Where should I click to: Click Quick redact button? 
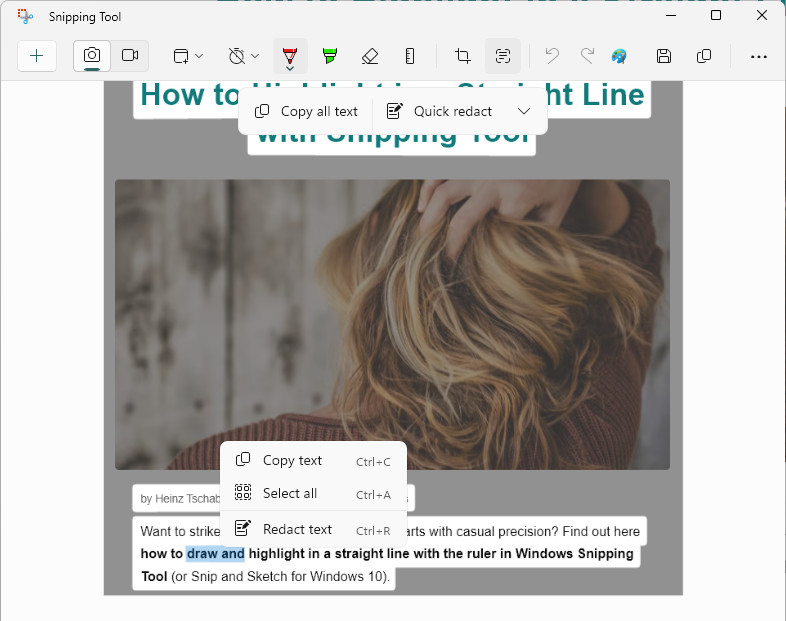click(x=439, y=111)
